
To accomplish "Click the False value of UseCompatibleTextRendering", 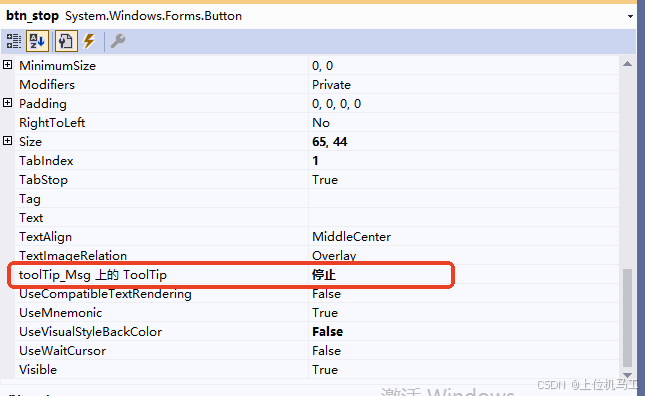I will 326,294.
